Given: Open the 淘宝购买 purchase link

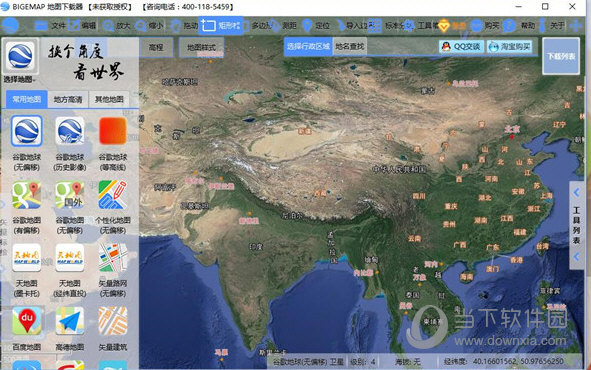Looking at the screenshot, I should click(510, 47).
